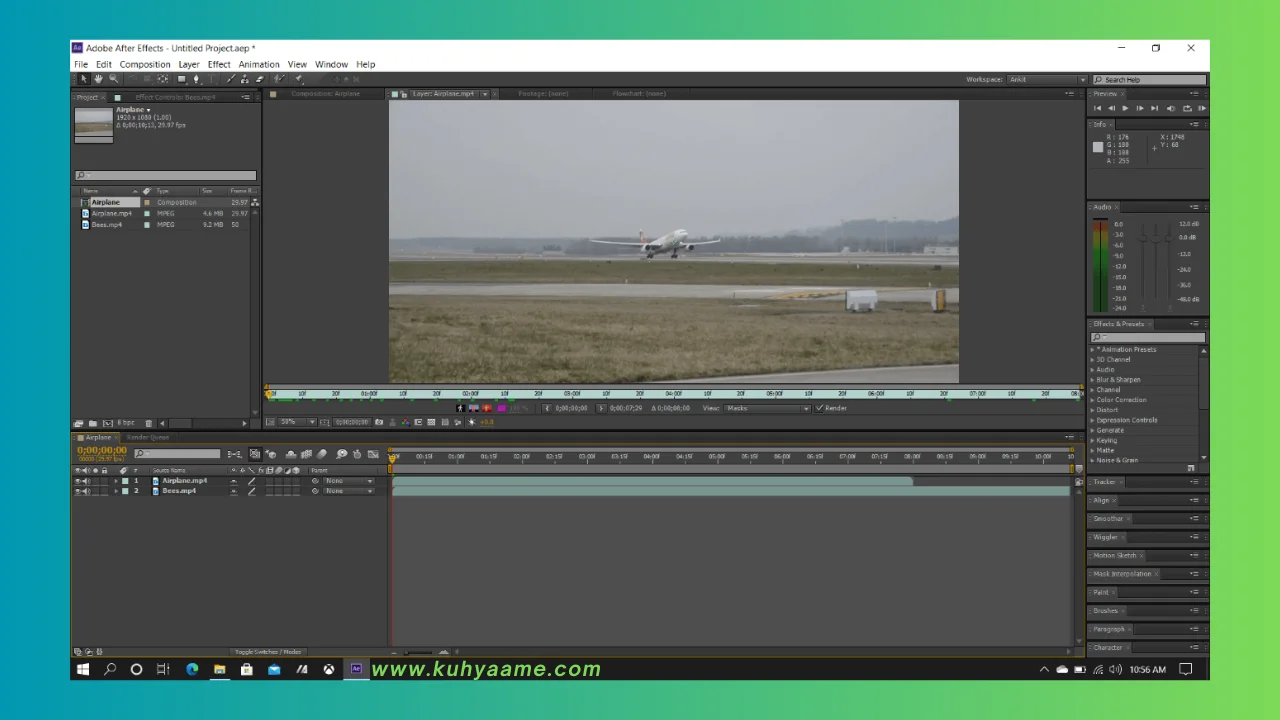Select the Selection arrow tool
1280x720 pixels.
(x=84, y=79)
